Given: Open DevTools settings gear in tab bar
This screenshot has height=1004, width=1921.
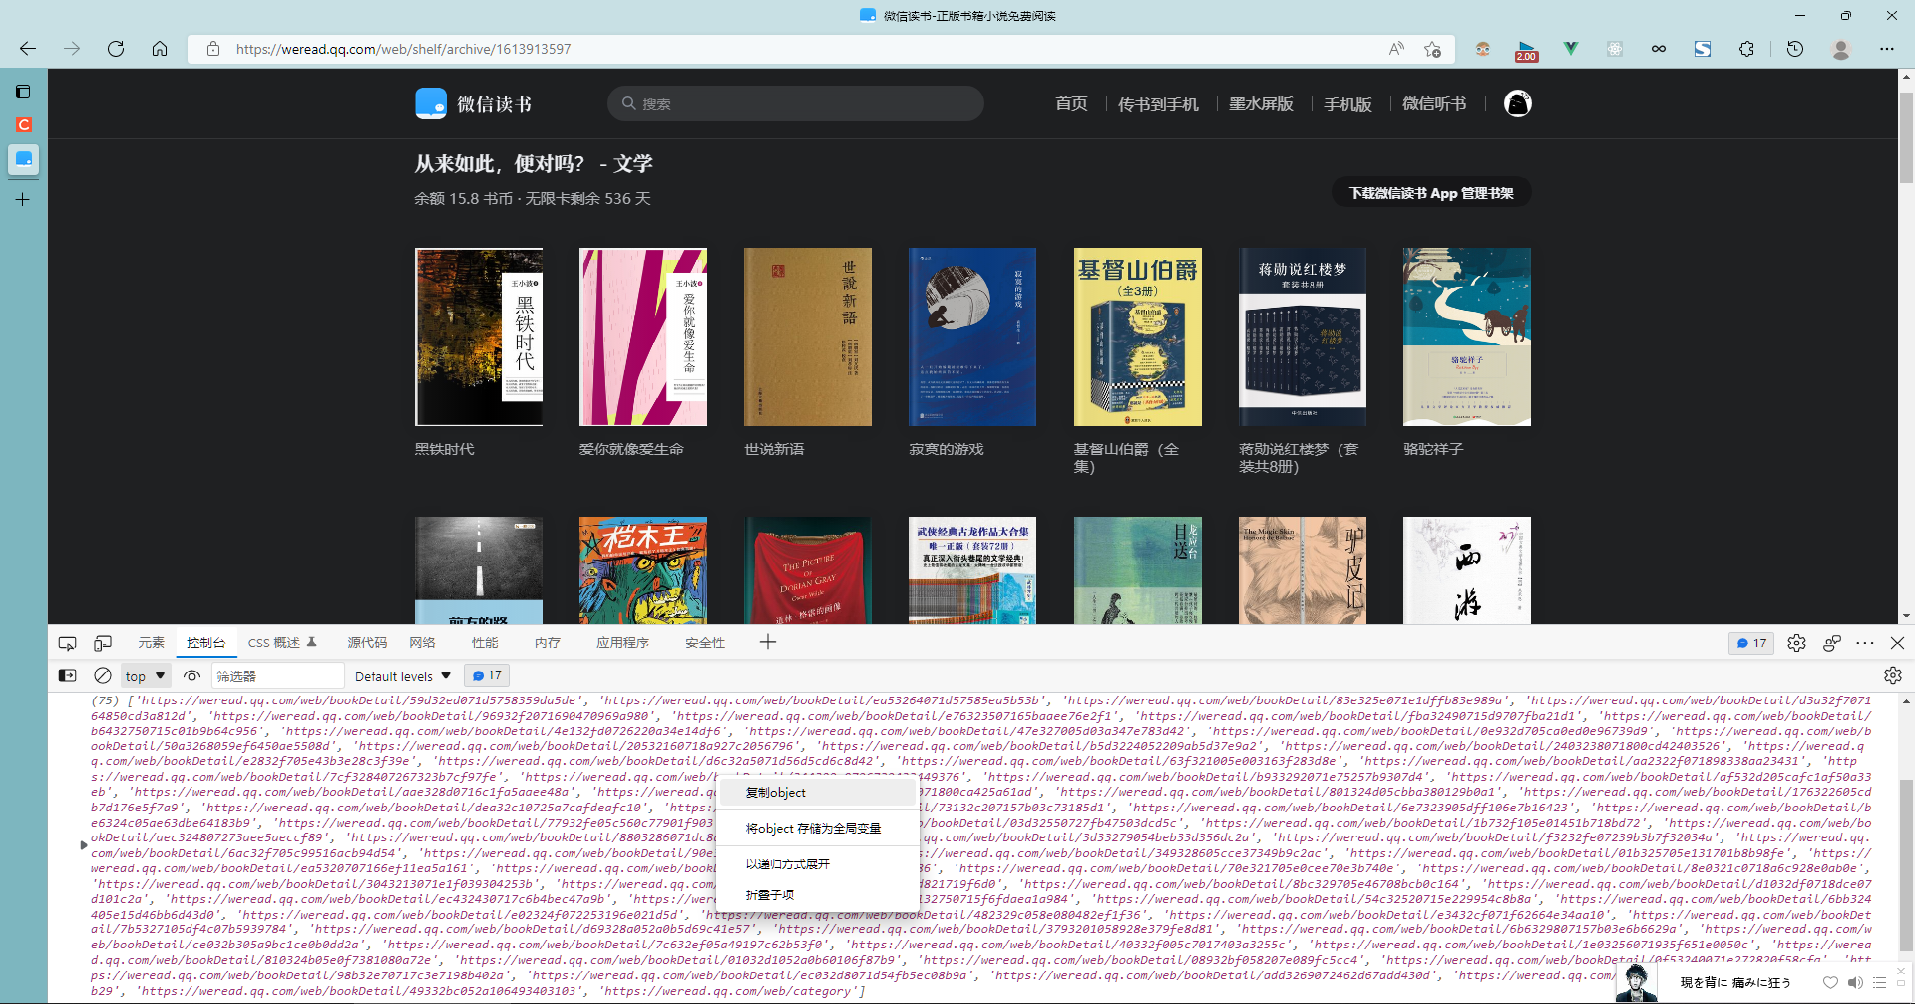Looking at the screenshot, I should tap(1797, 643).
